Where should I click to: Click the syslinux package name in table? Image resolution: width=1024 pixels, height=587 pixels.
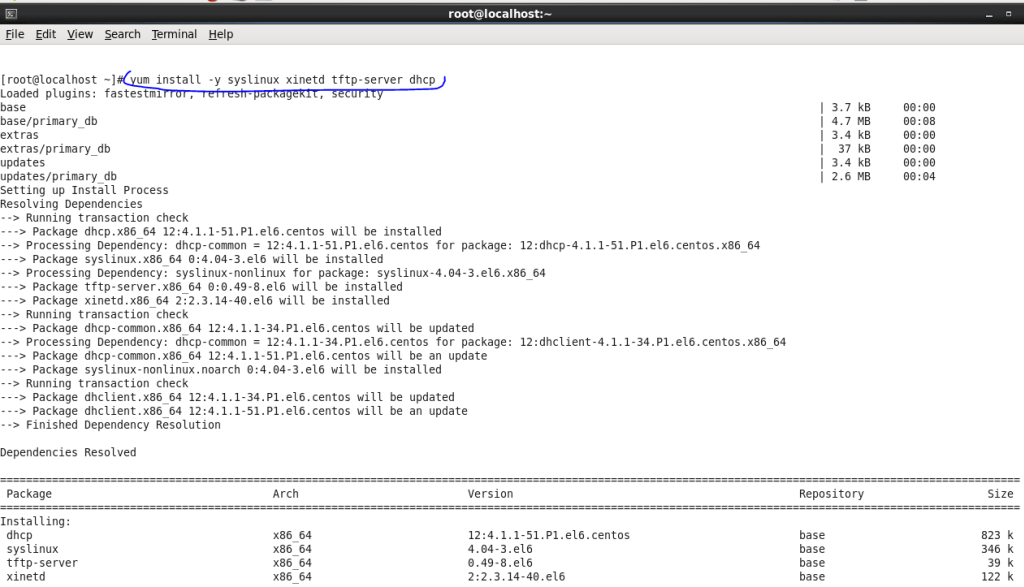point(32,549)
